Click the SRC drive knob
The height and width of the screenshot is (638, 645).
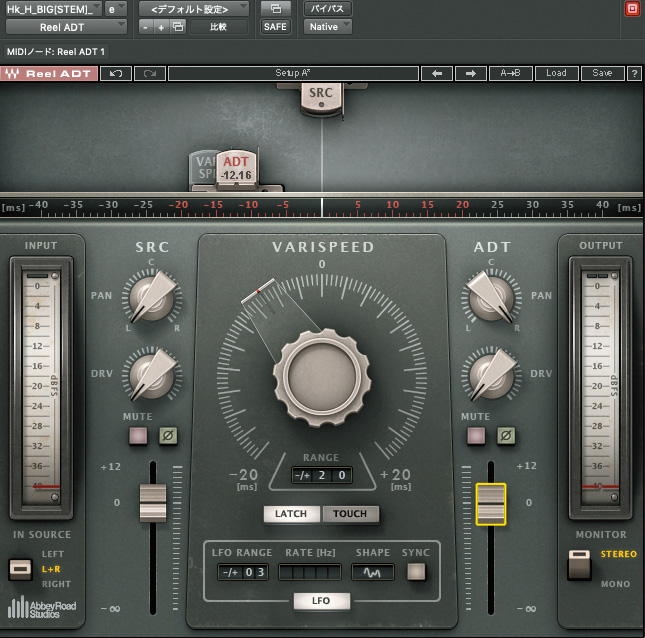pos(152,375)
